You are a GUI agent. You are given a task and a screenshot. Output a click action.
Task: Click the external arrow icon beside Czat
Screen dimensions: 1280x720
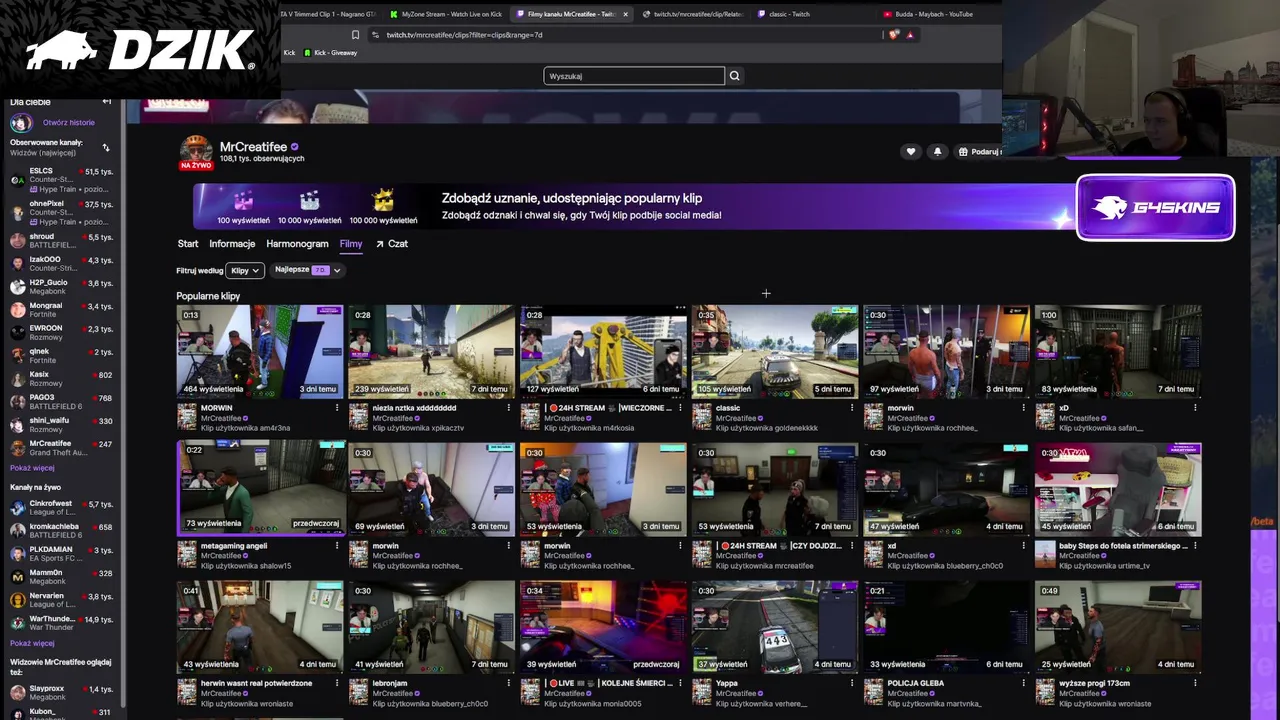(x=380, y=244)
